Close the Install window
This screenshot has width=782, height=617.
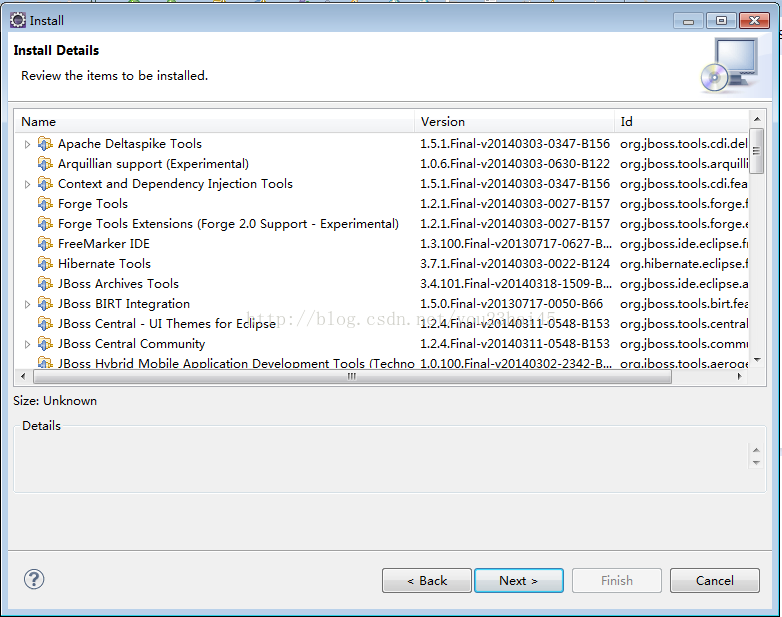pos(755,21)
